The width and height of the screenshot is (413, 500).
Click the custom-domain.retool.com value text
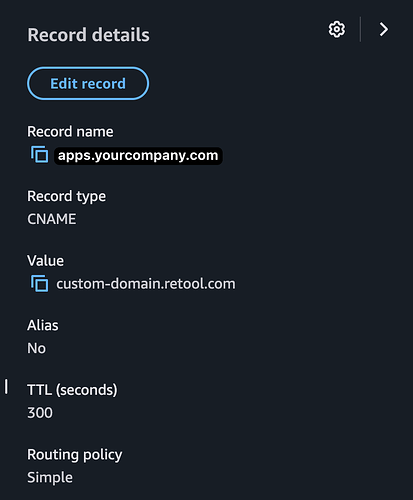[x=146, y=284]
